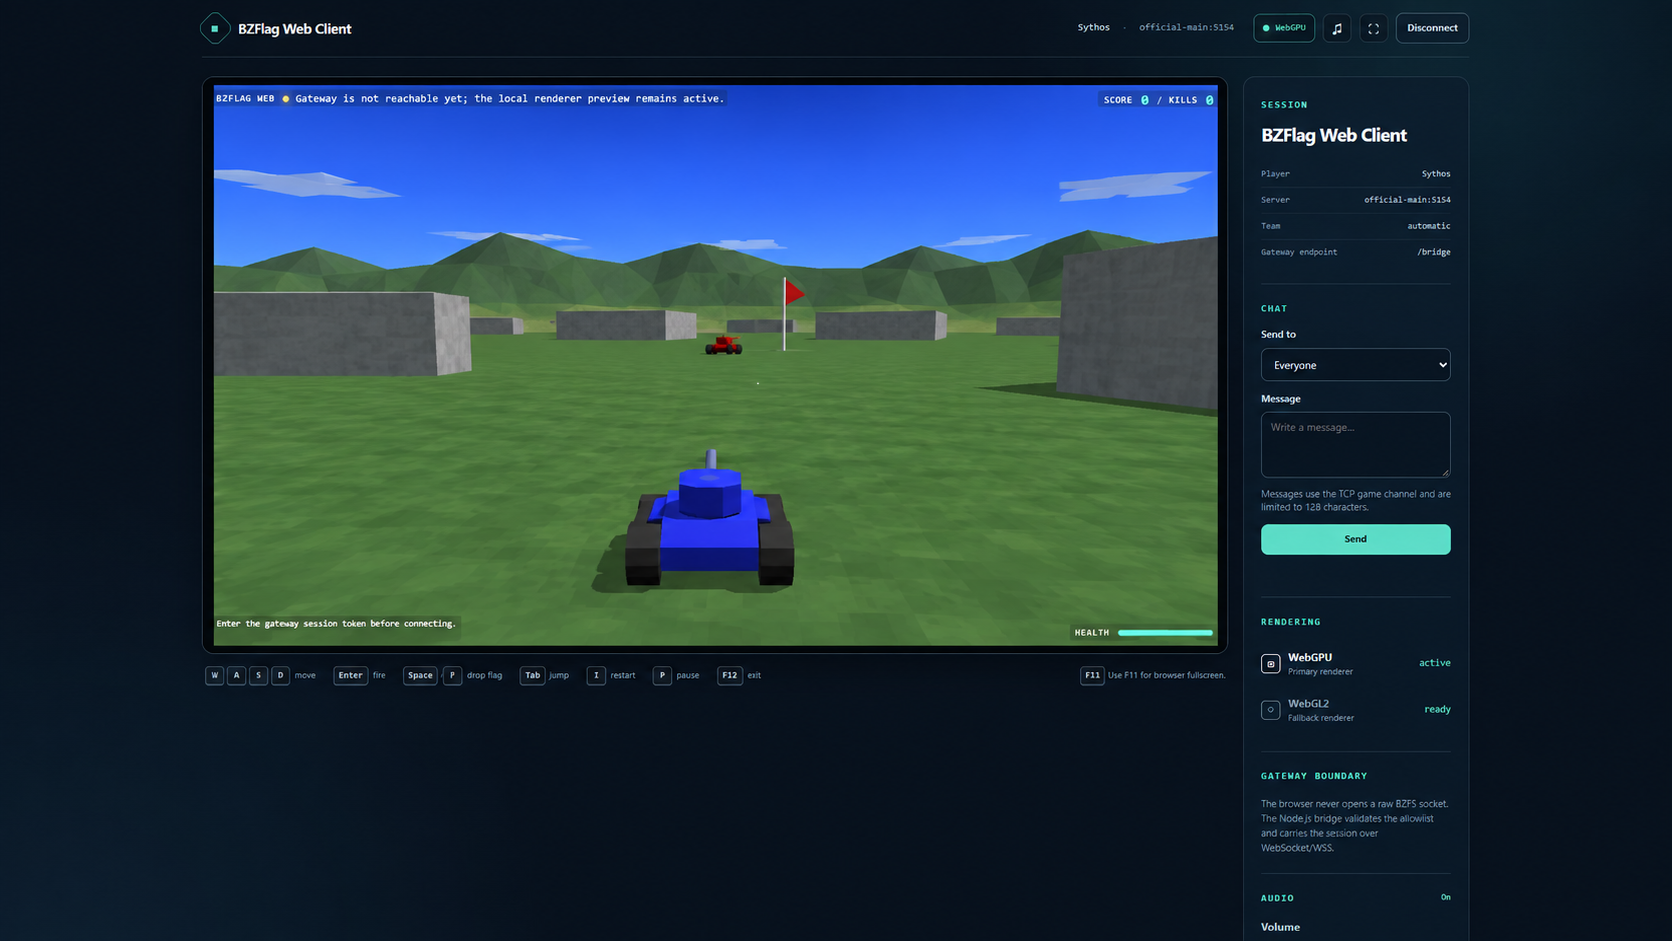The height and width of the screenshot is (941, 1672).
Task: Click the red enemy tank
Action: [723, 345]
